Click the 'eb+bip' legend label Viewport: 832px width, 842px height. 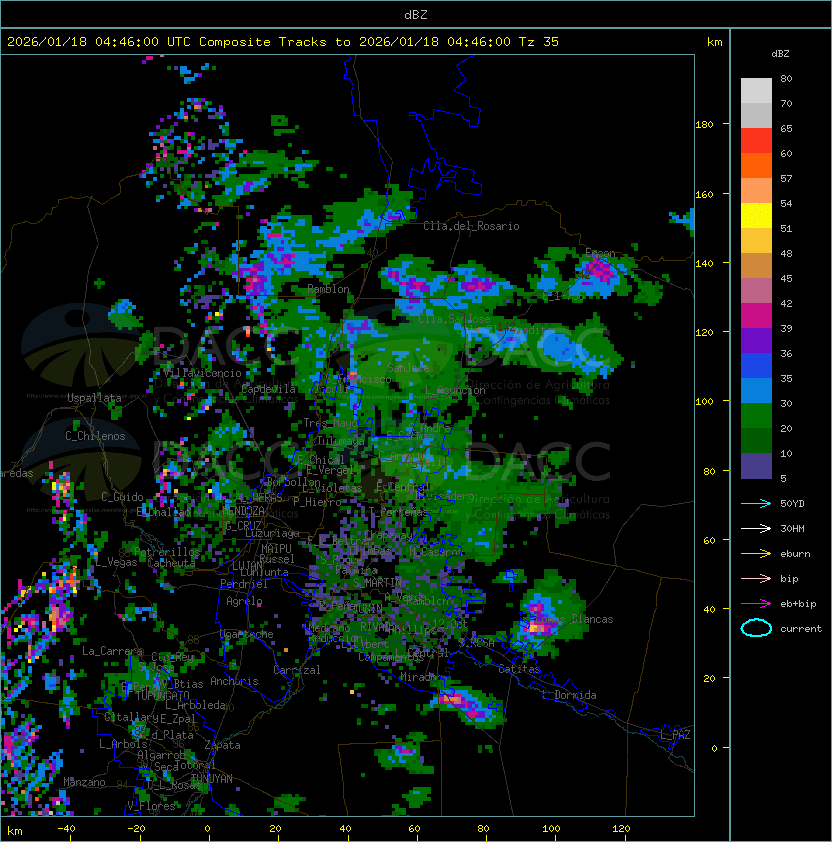pos(798,604)
